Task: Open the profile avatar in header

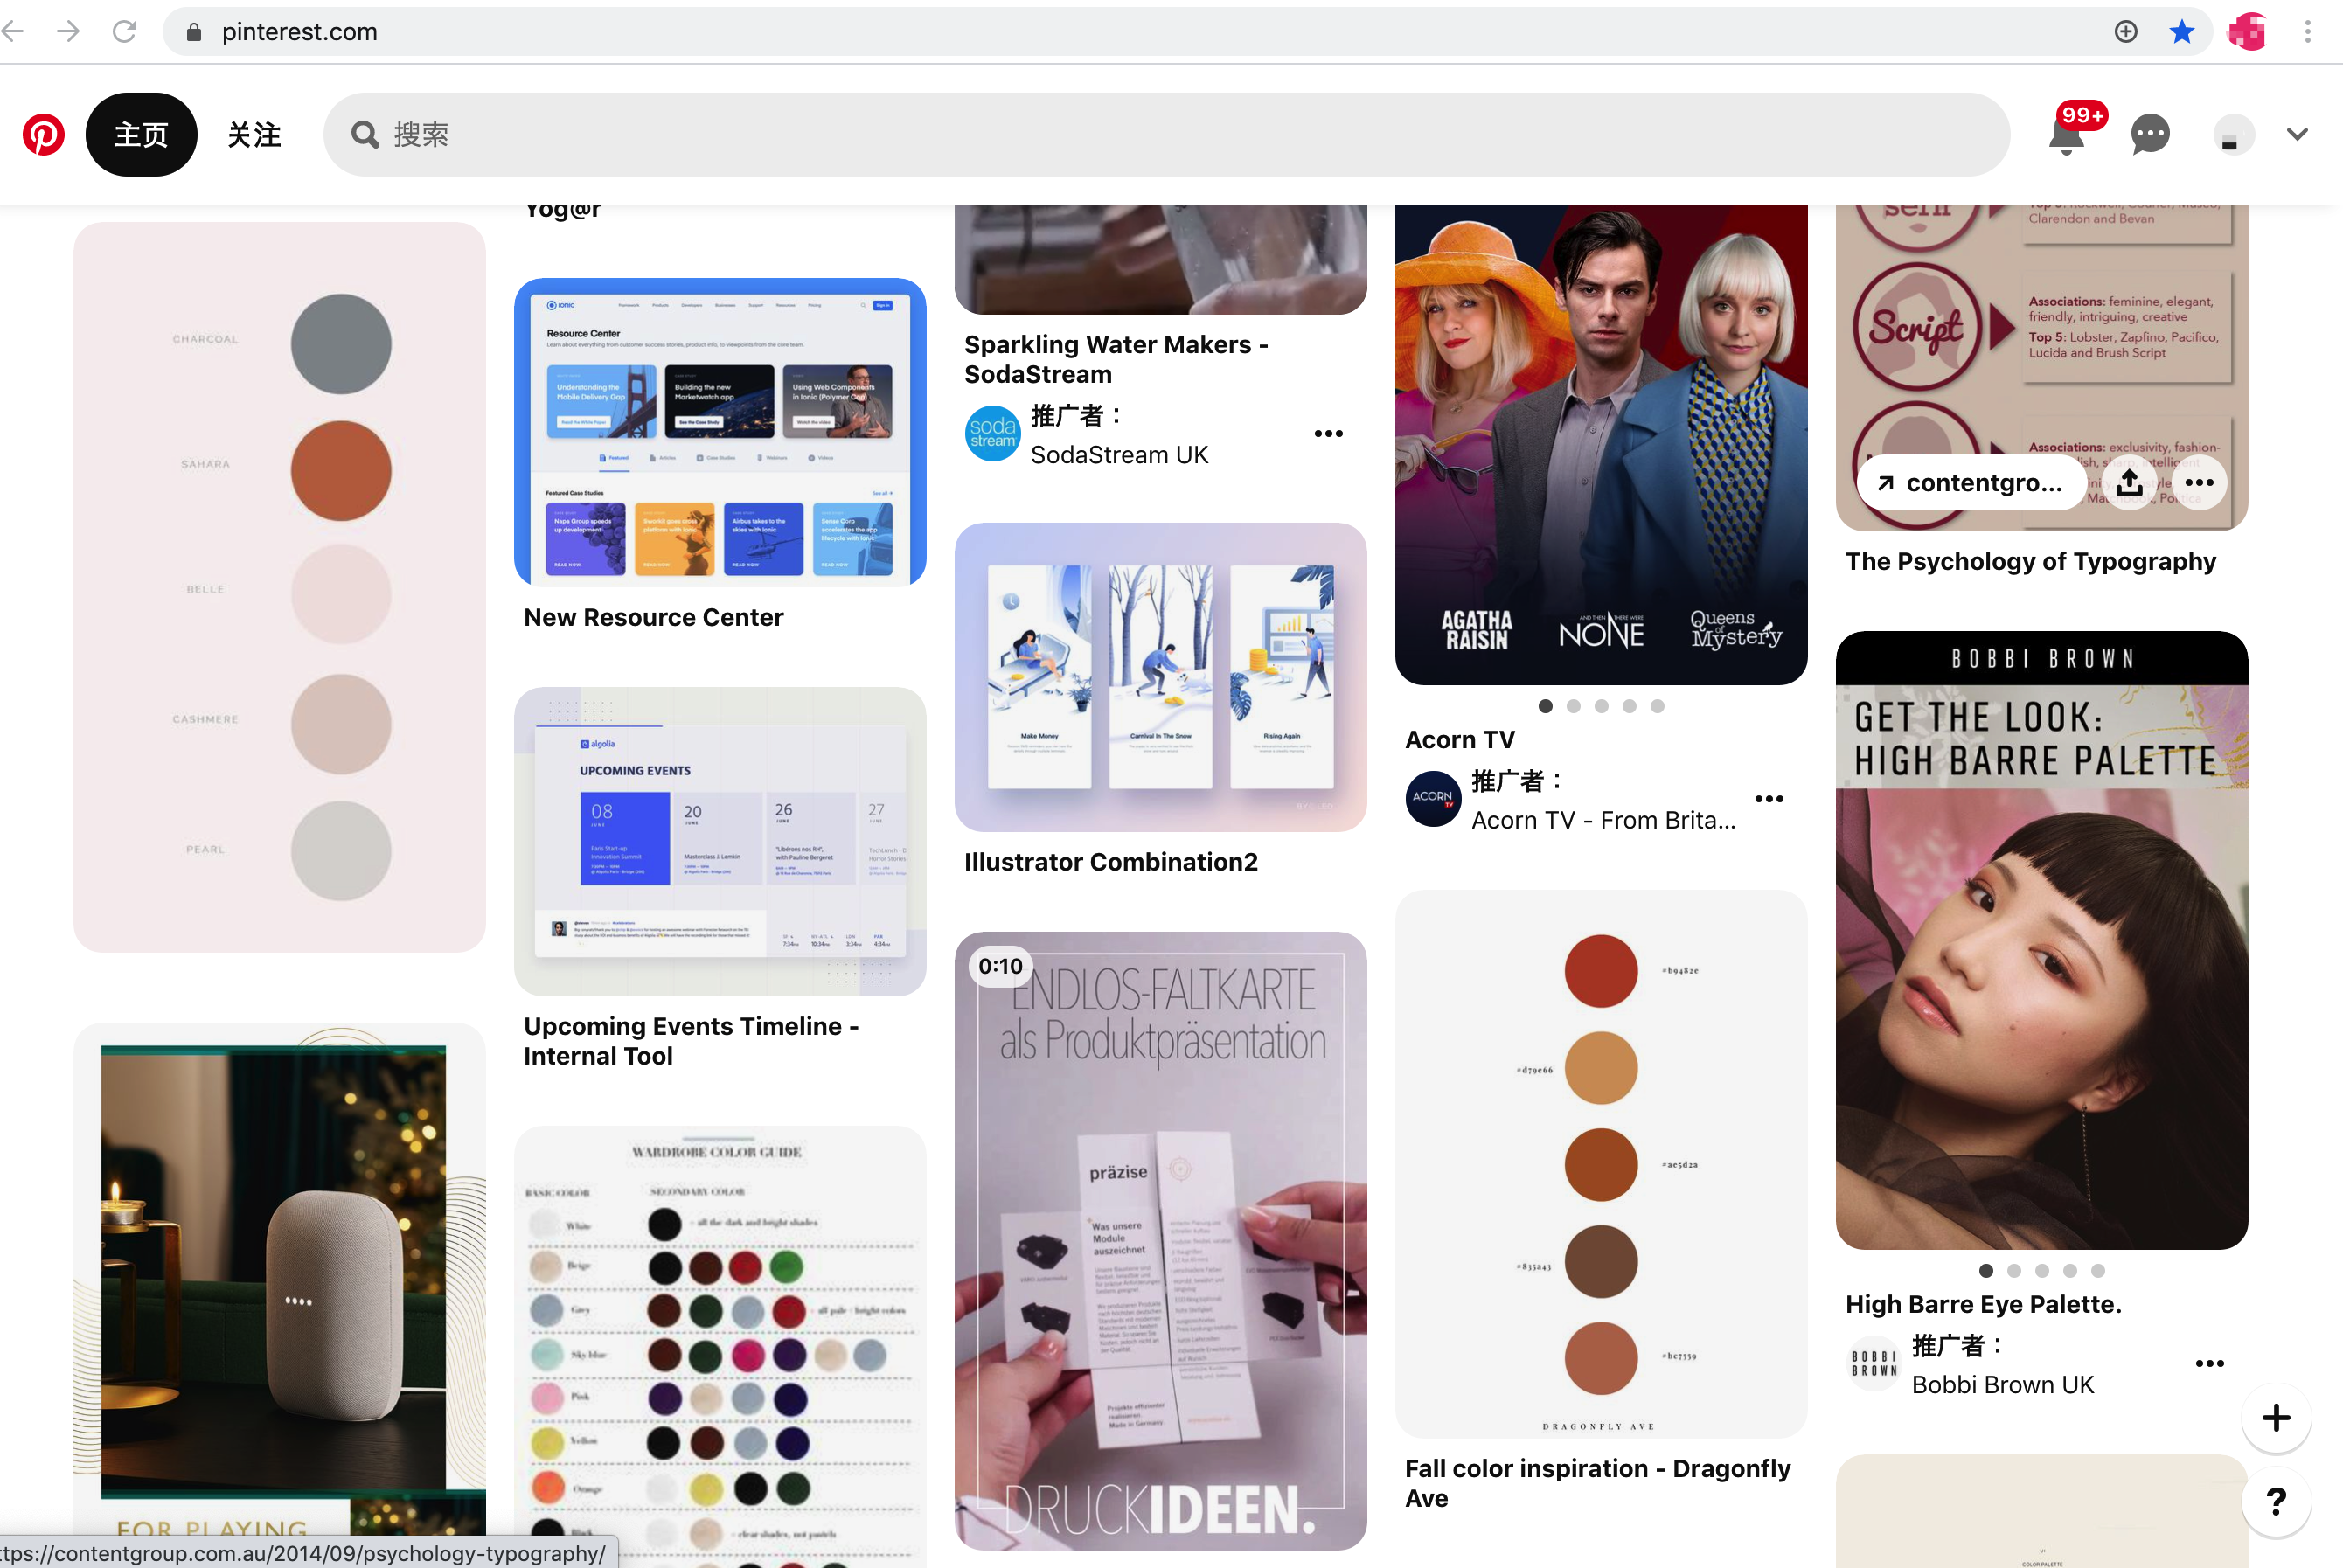Action: pyautogui.click(x=2233, y=135)
